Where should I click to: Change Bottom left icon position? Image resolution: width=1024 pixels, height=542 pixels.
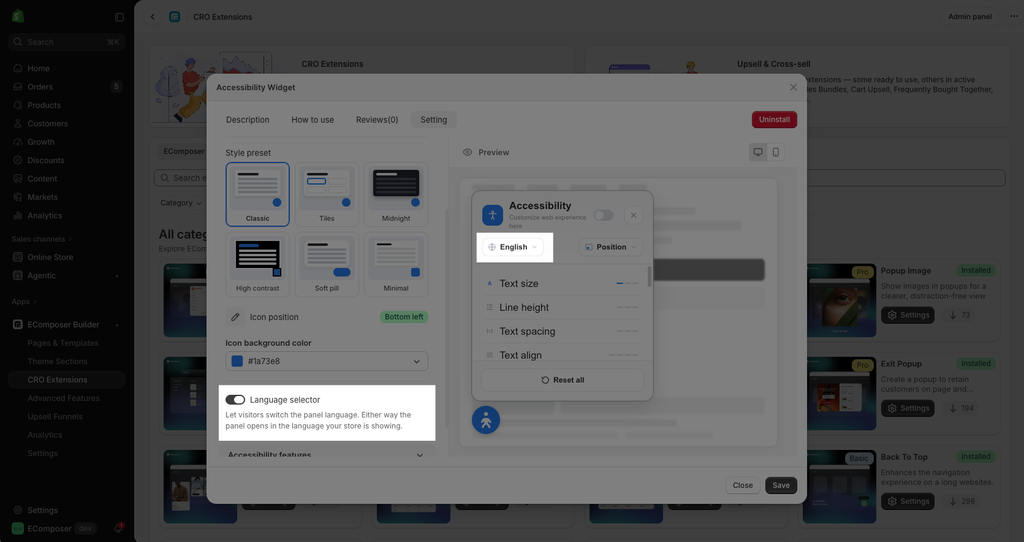[x=404, y=317]
